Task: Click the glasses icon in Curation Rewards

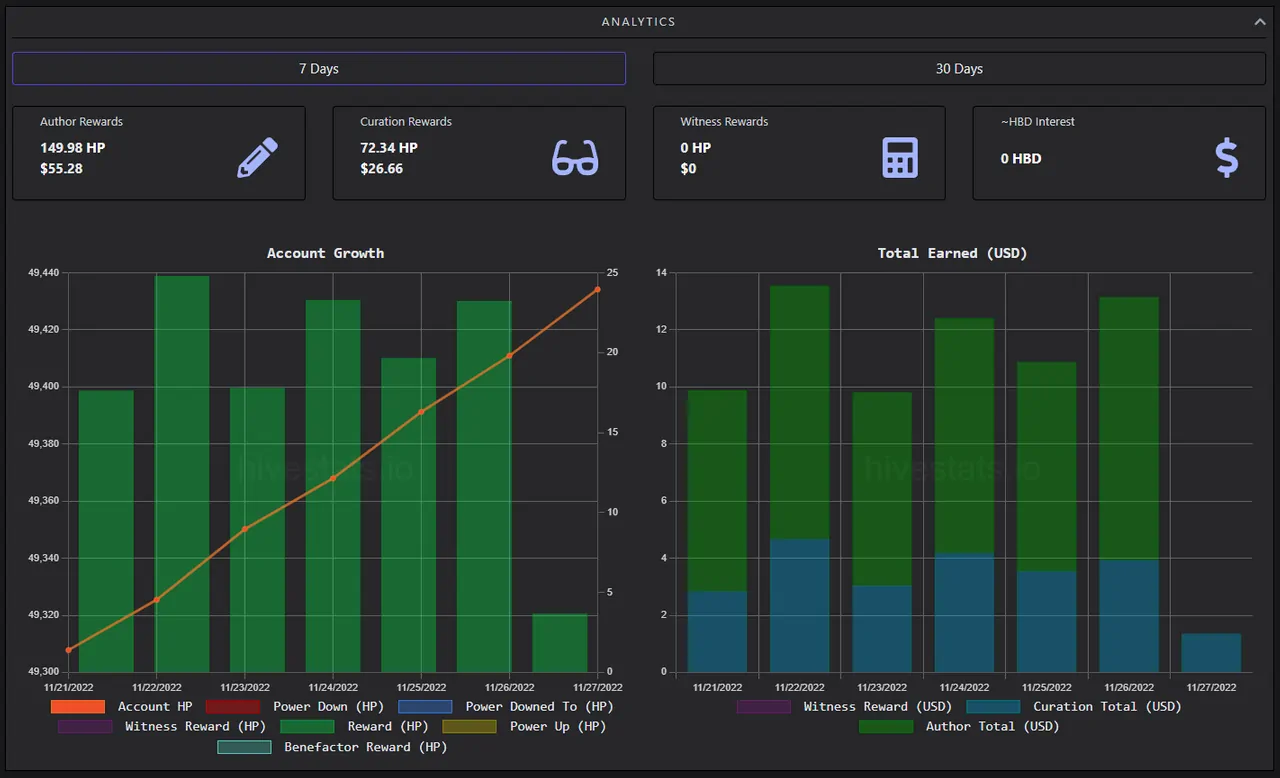Action: tap(575, 158)
